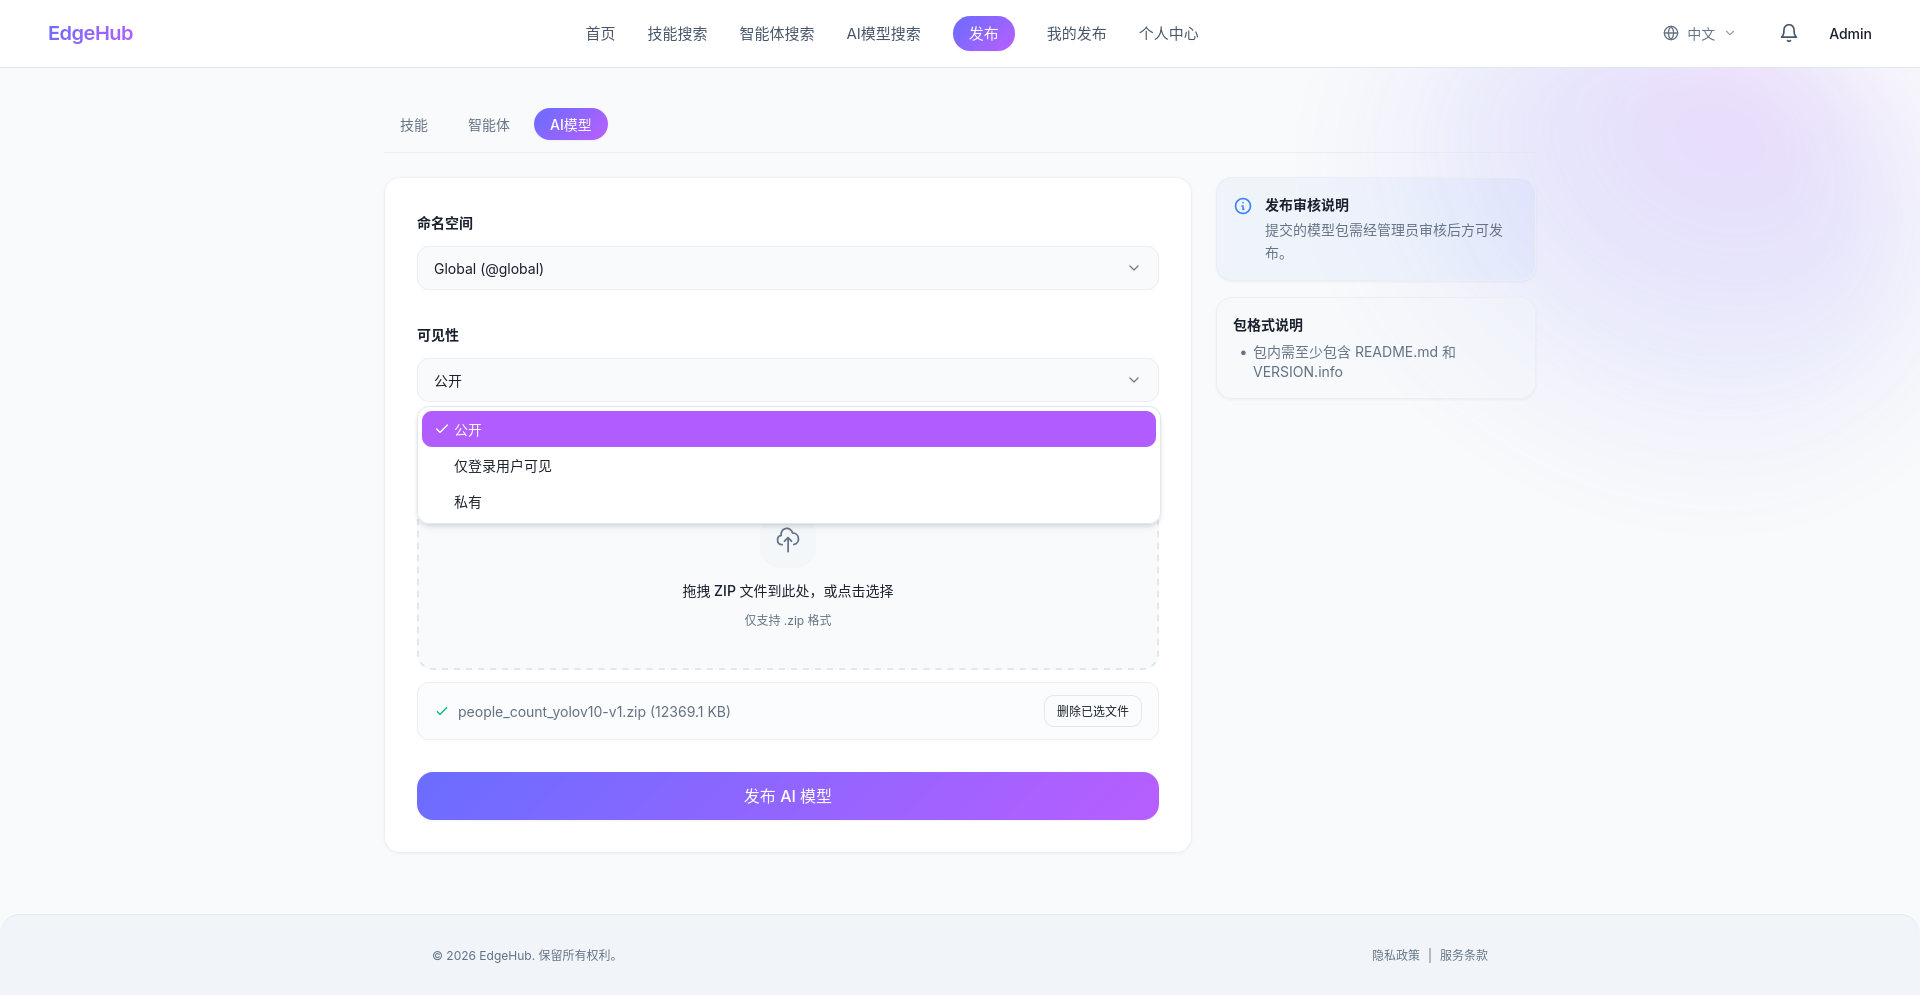The image size is (1920, 995).
Task: Open AI模型搜索 in the navigation bar
Action: [x=884, y=34]
